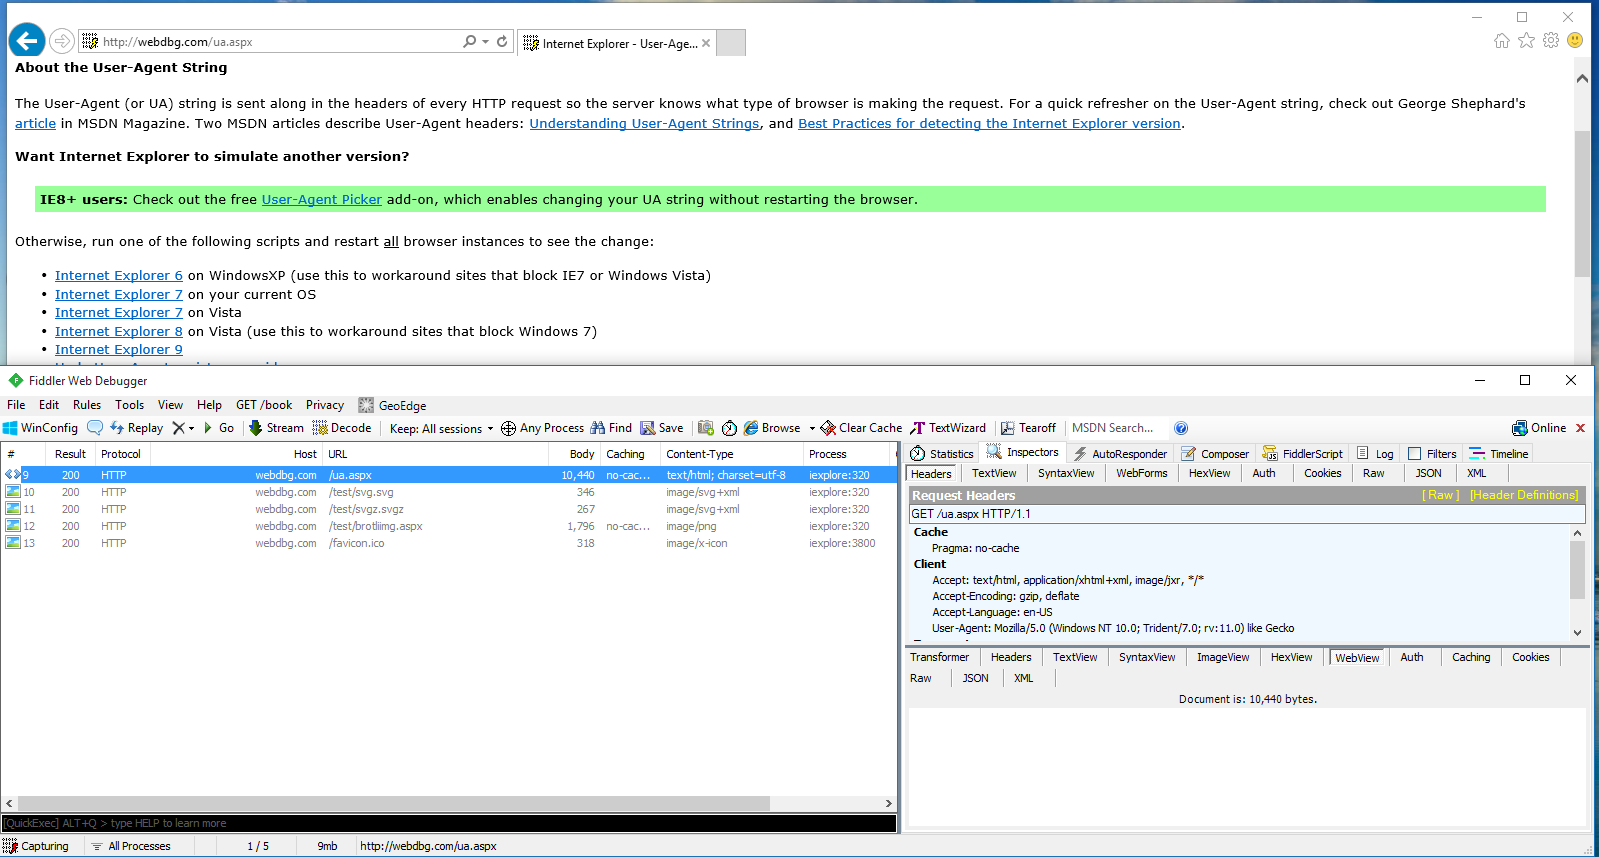
Task: Open the File menu in Fiddler
Action: click(16, 405)
